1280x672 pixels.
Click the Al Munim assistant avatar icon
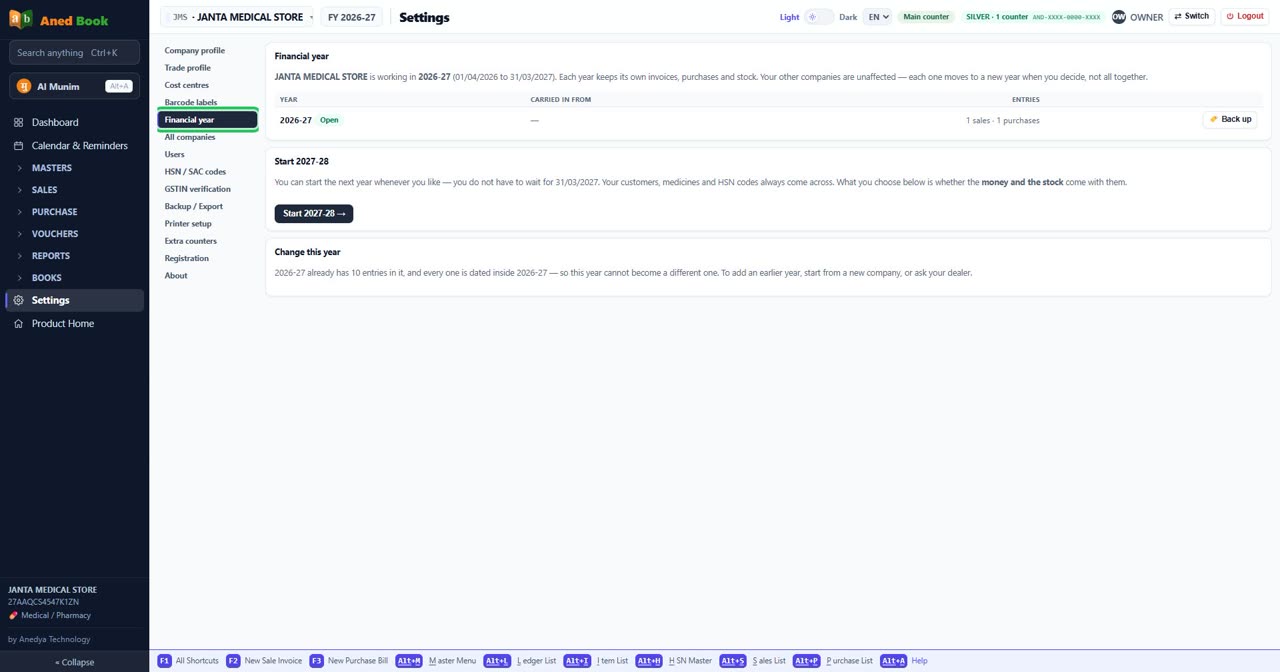pyautogui.click(x=24, y=86)
